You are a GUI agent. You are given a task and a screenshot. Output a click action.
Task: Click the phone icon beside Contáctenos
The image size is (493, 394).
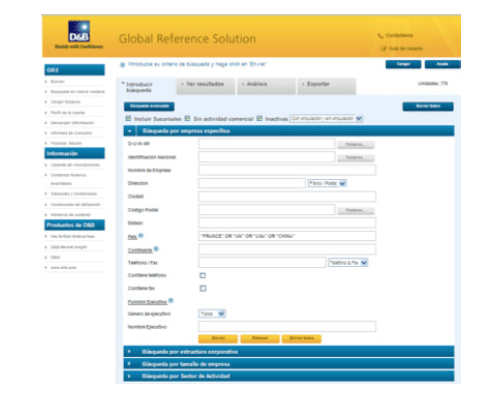tap(380, 36)
